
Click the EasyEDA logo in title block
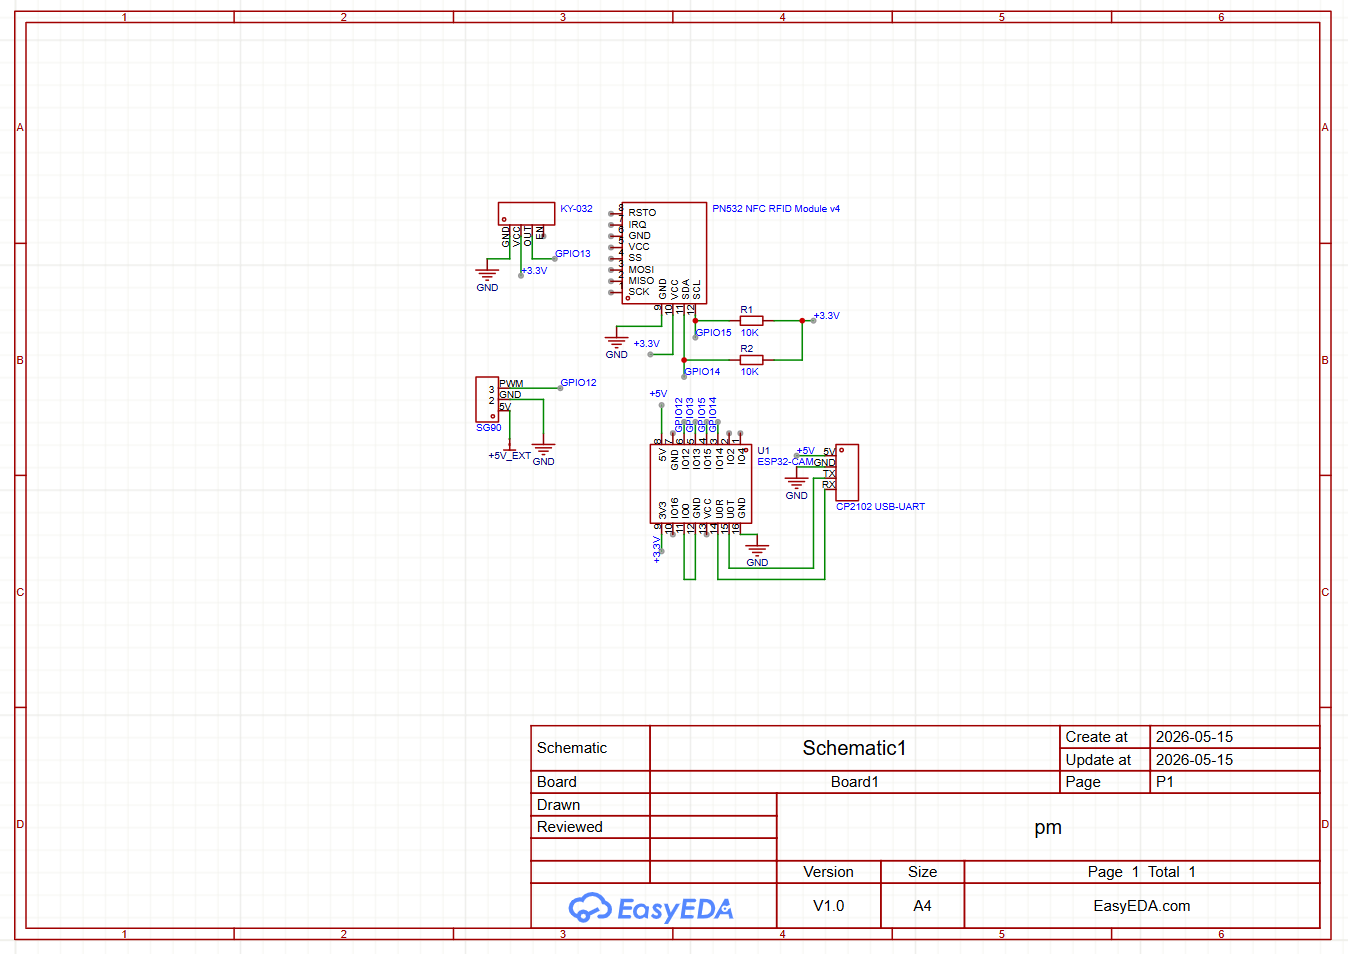(651, 908)
